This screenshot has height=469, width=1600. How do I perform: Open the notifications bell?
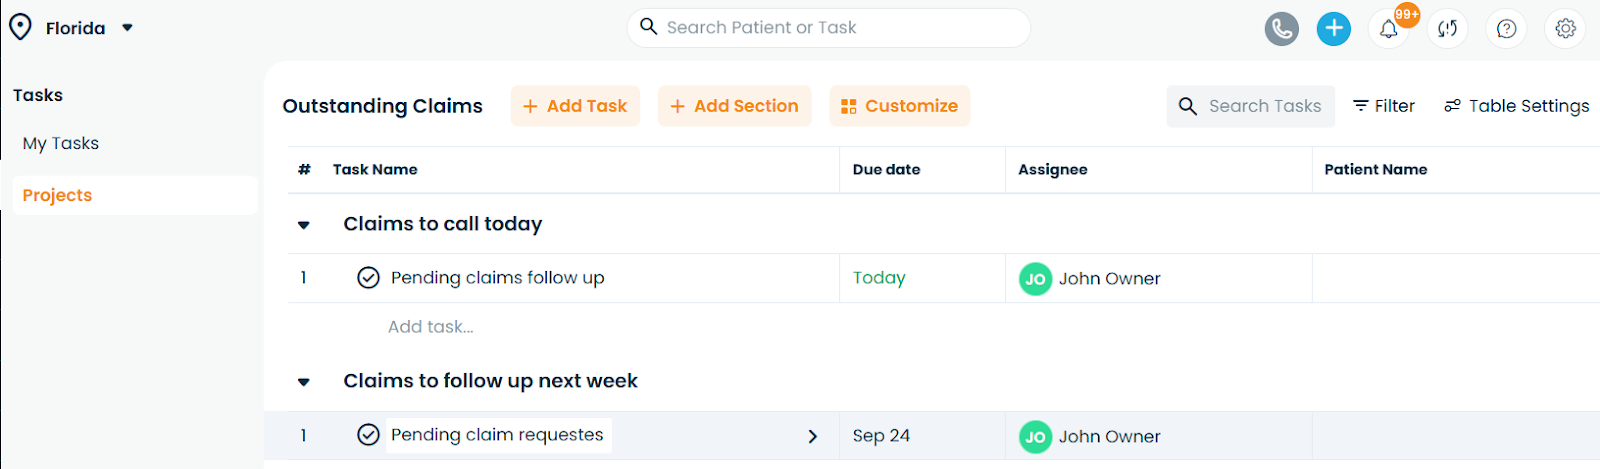(x=1389, y=29)
